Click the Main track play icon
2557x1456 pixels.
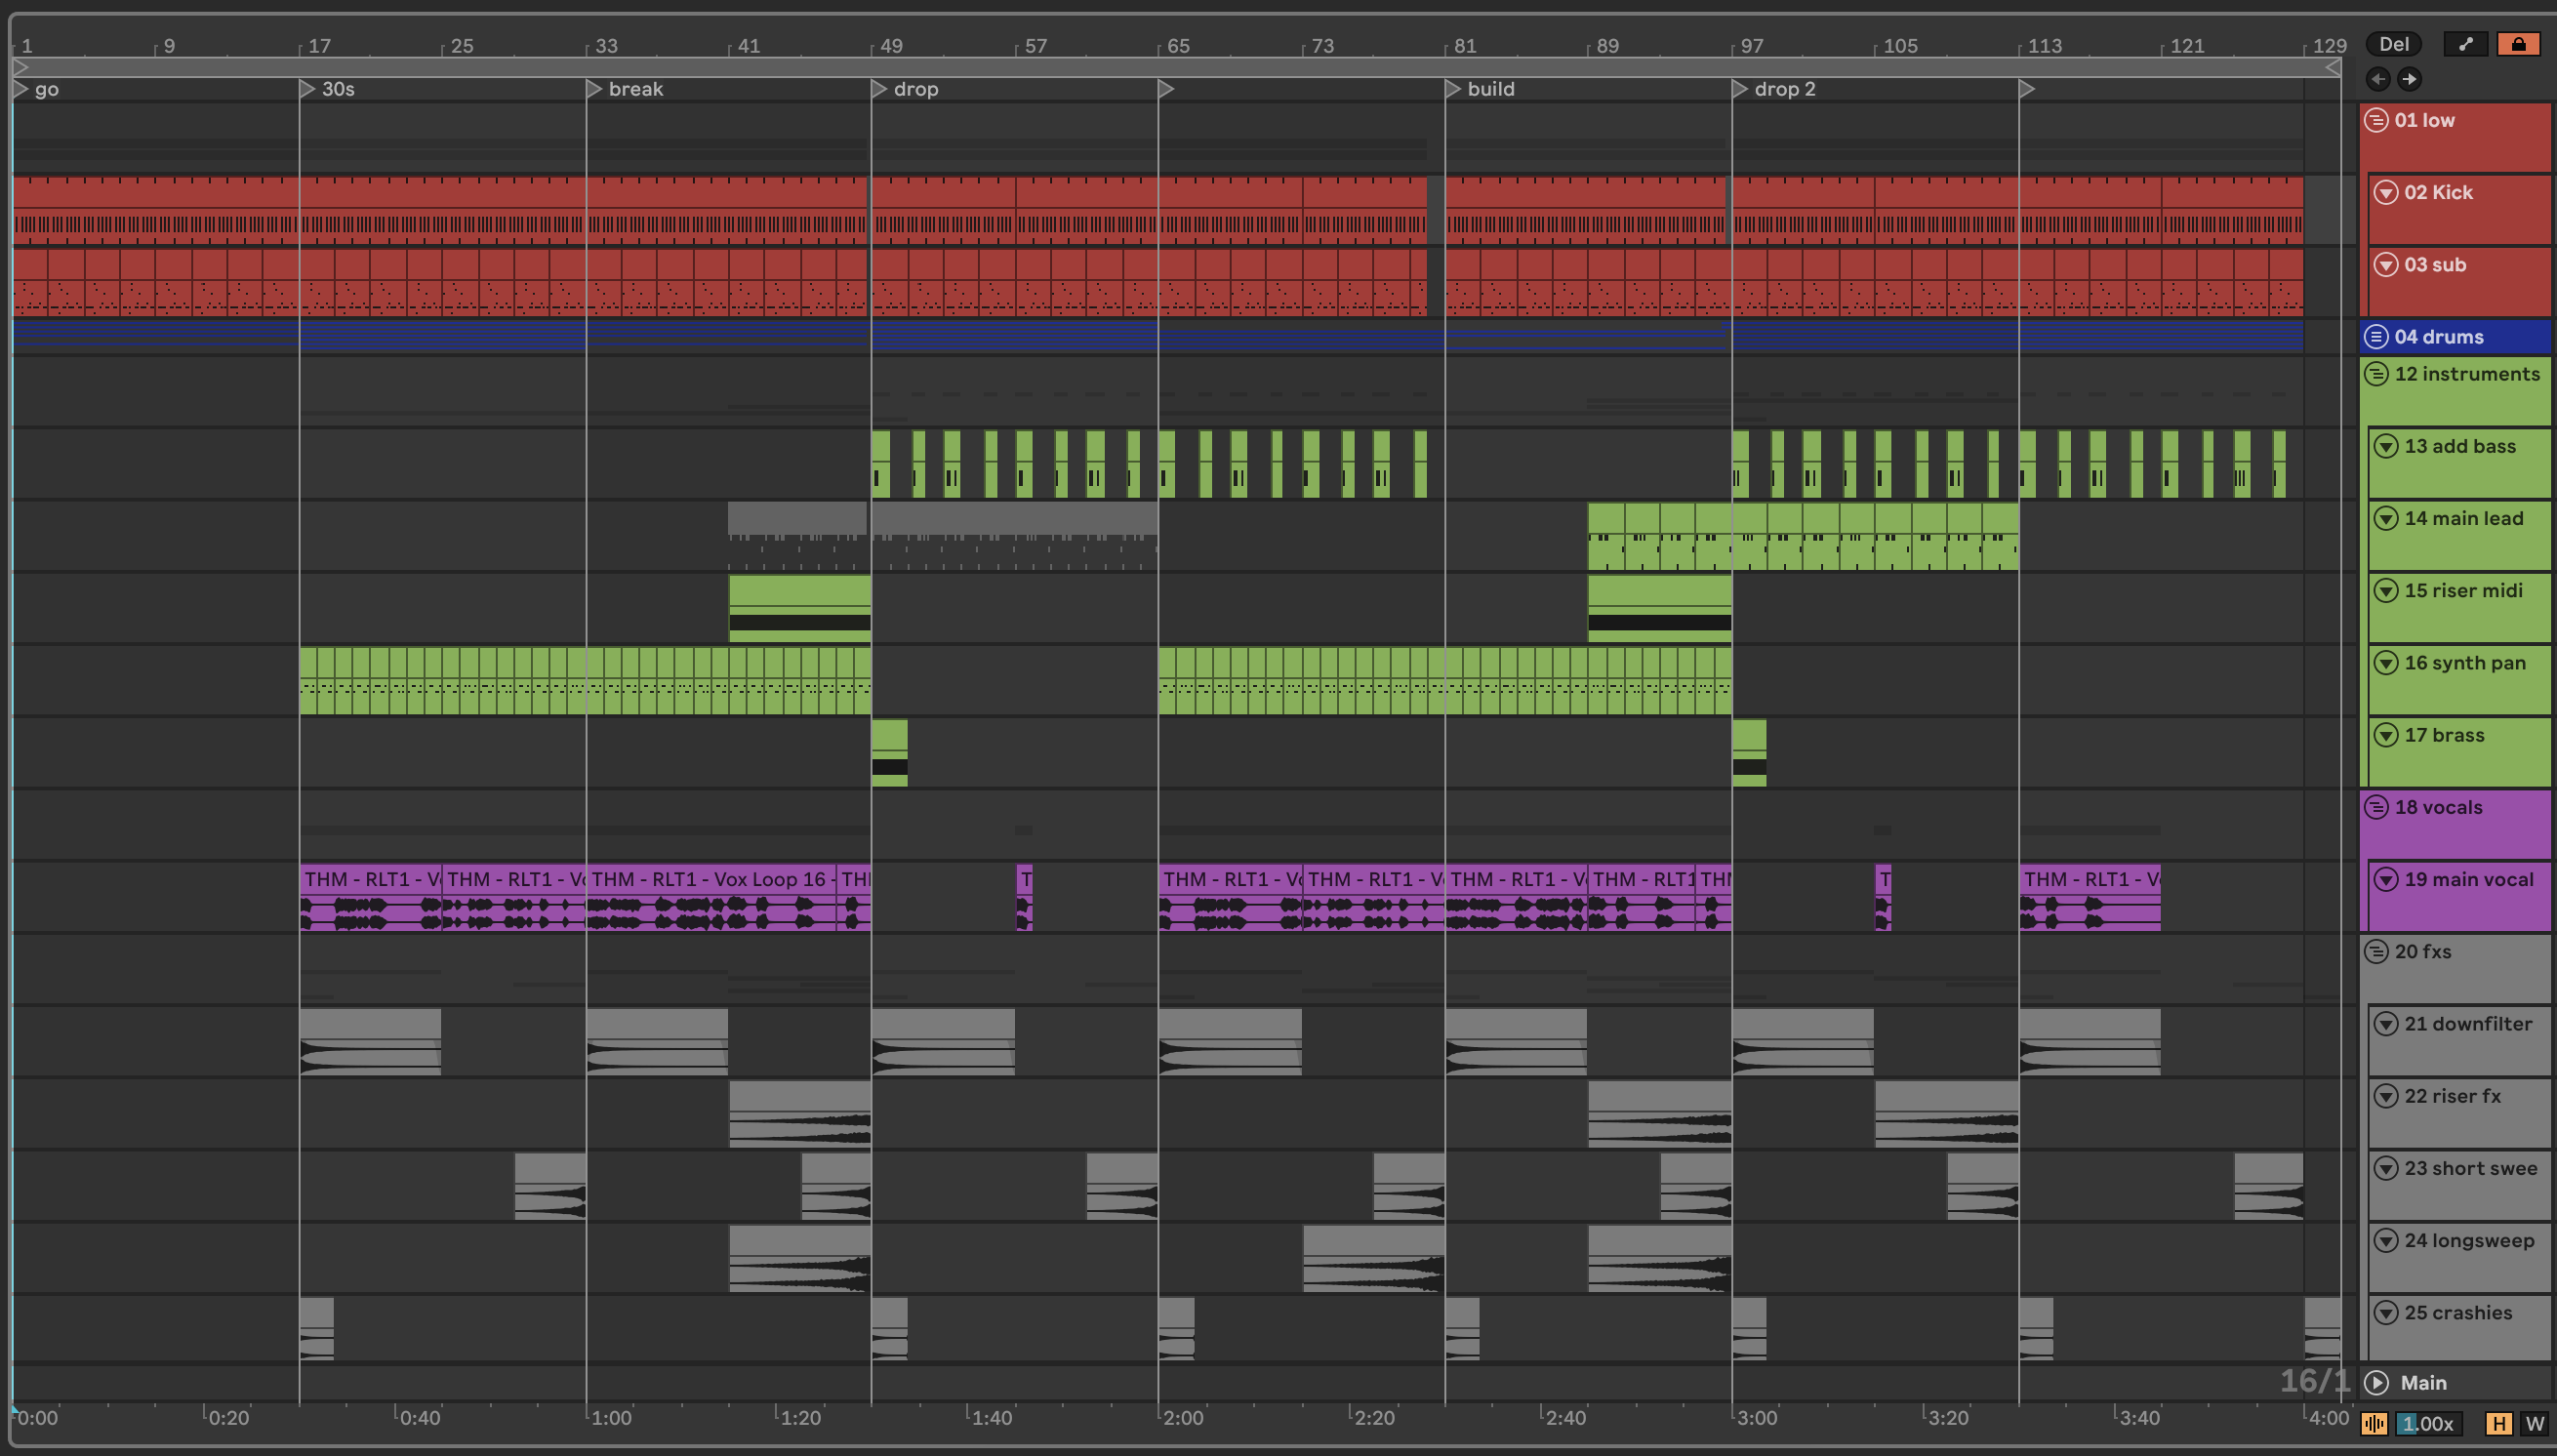point(2377,1382)
